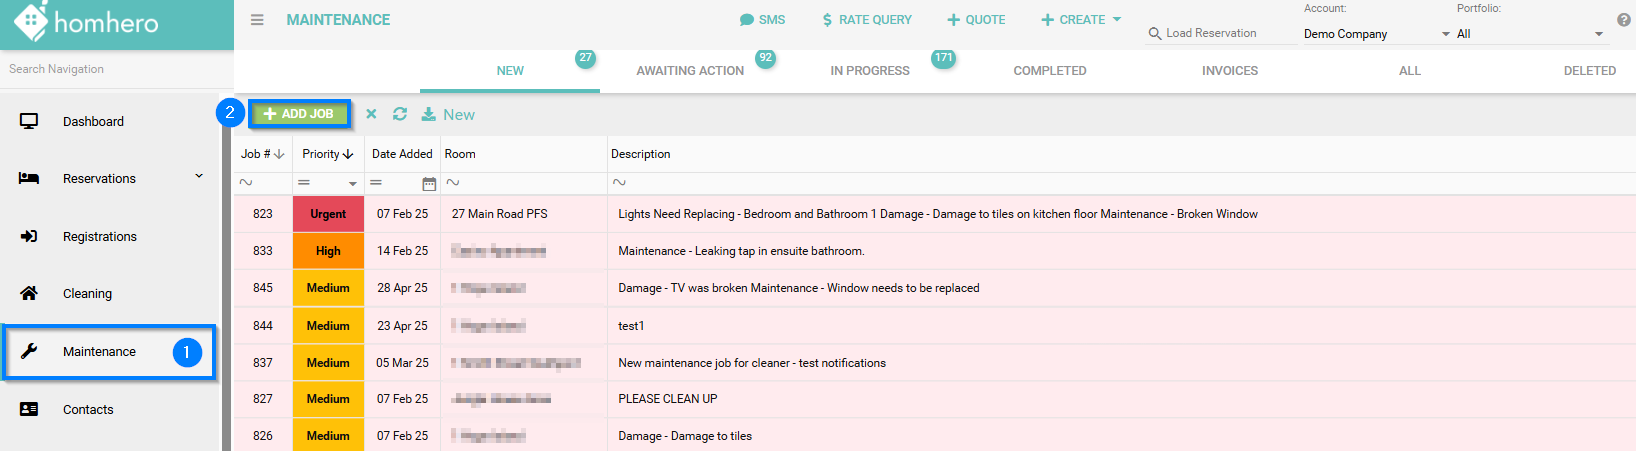Open the calendar picker in Date Added filter
The image size is (1636, 451).
click(429, 183)
